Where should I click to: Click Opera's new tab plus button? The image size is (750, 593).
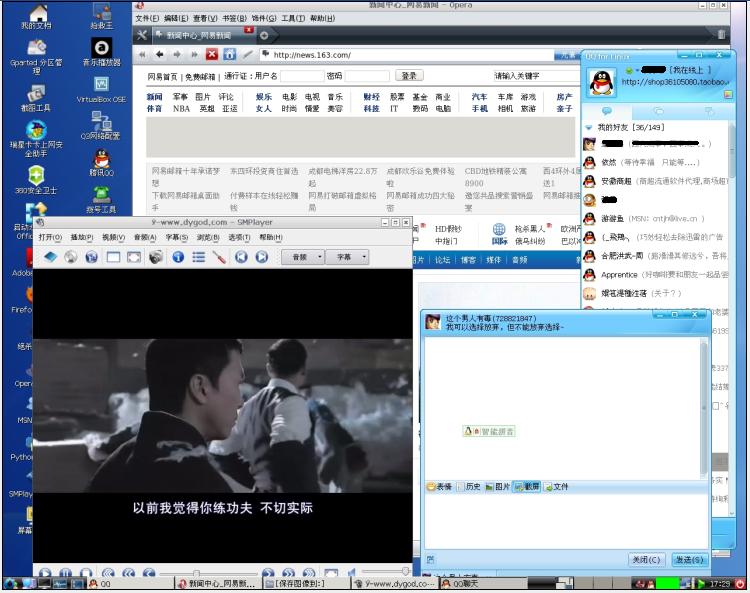[264, 35]
